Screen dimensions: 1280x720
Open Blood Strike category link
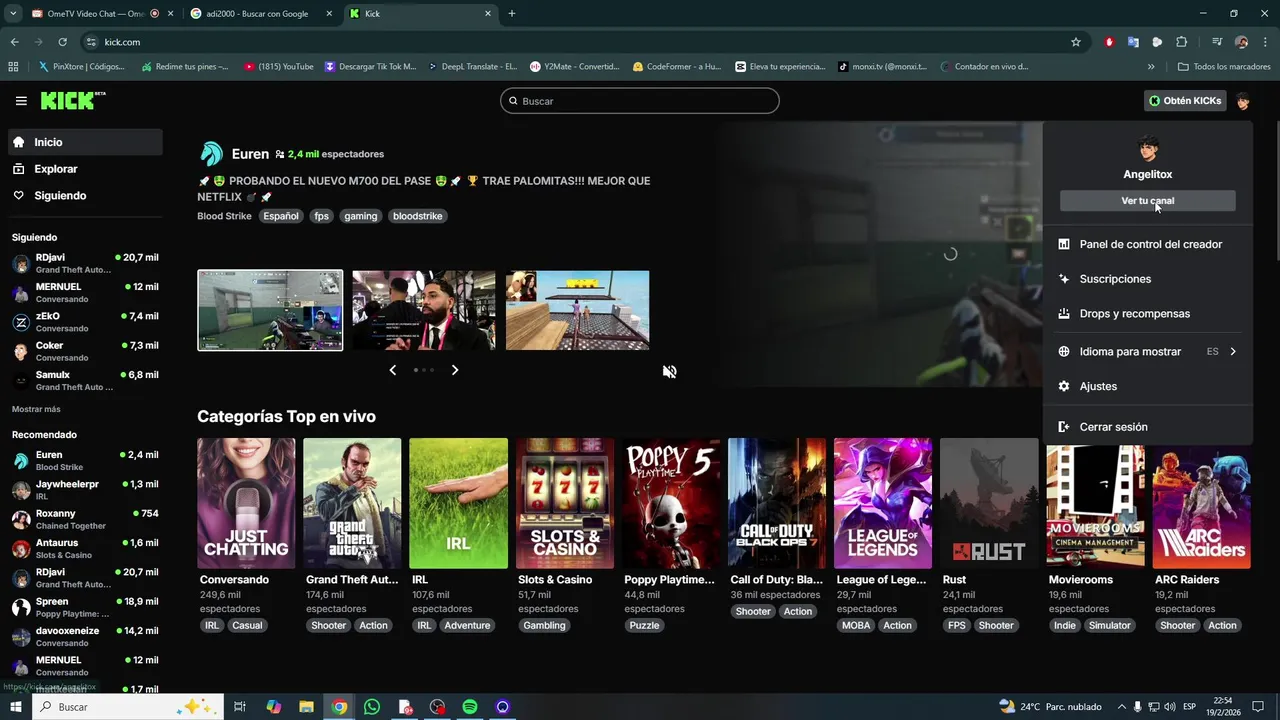coord(224,216)
